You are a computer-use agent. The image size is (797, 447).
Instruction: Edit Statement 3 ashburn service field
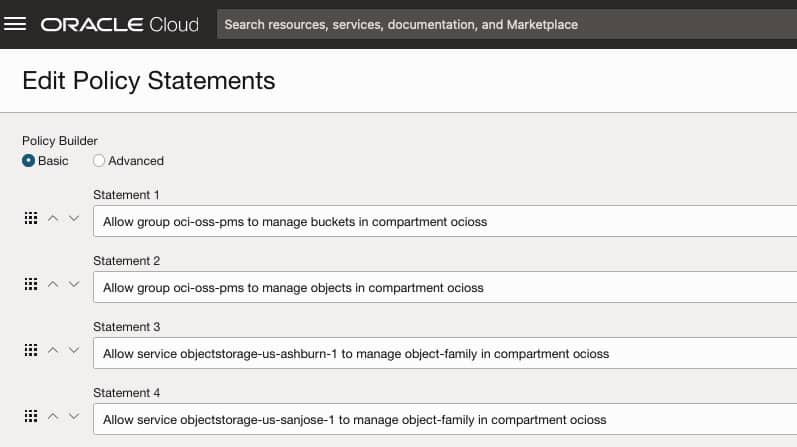point(445,353)
